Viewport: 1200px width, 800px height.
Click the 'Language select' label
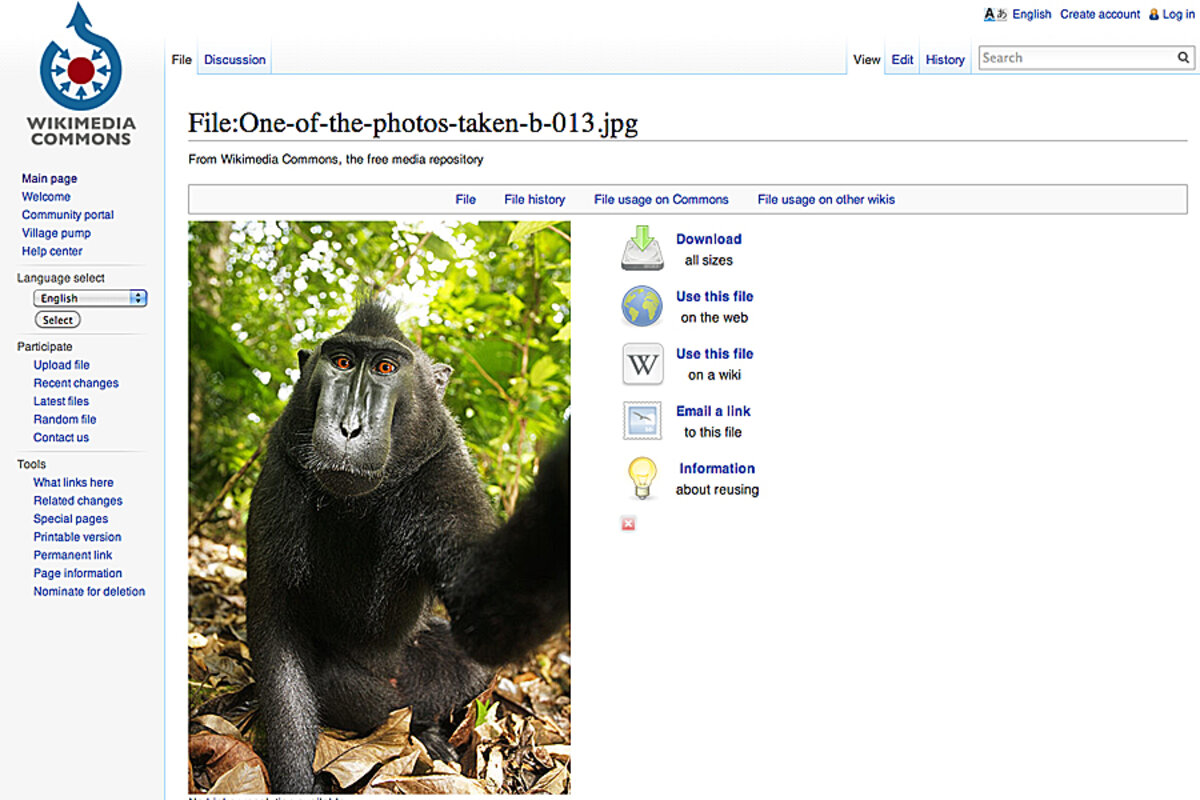click(x=61, y=278)
